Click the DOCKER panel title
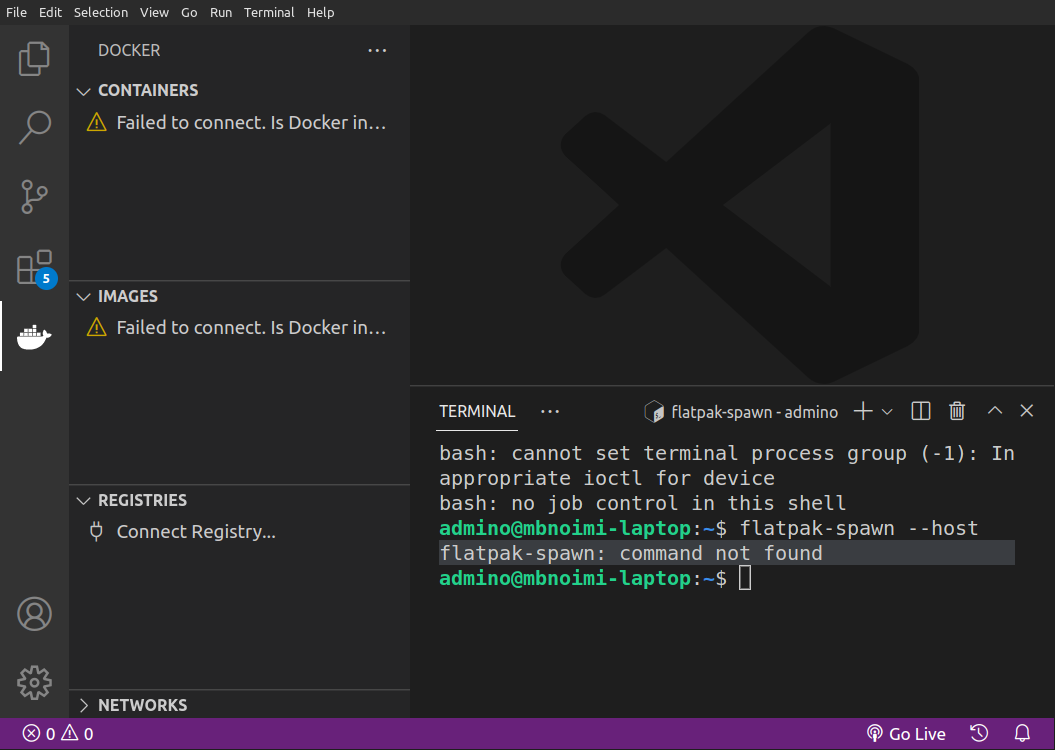Screen dimensions: 1055x750 [x=129, y=50]
